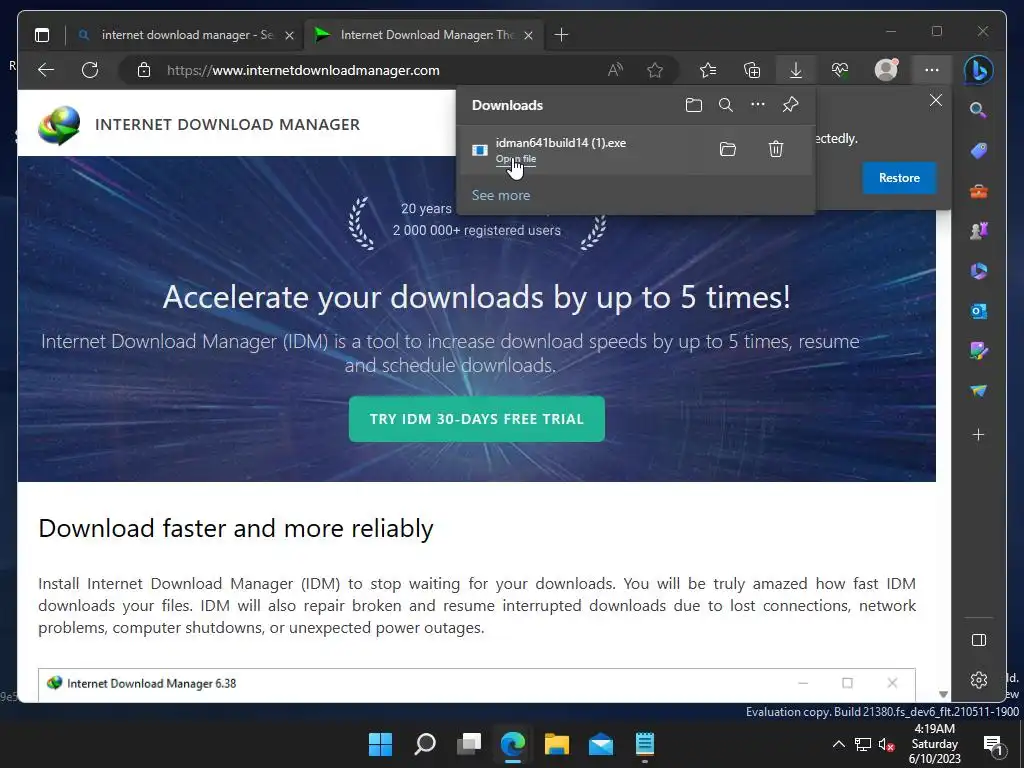Image resolution: width=1024 pixels, height=768 pixels.
Task: Close the internet download manager search tab
Action: [289, 35]
